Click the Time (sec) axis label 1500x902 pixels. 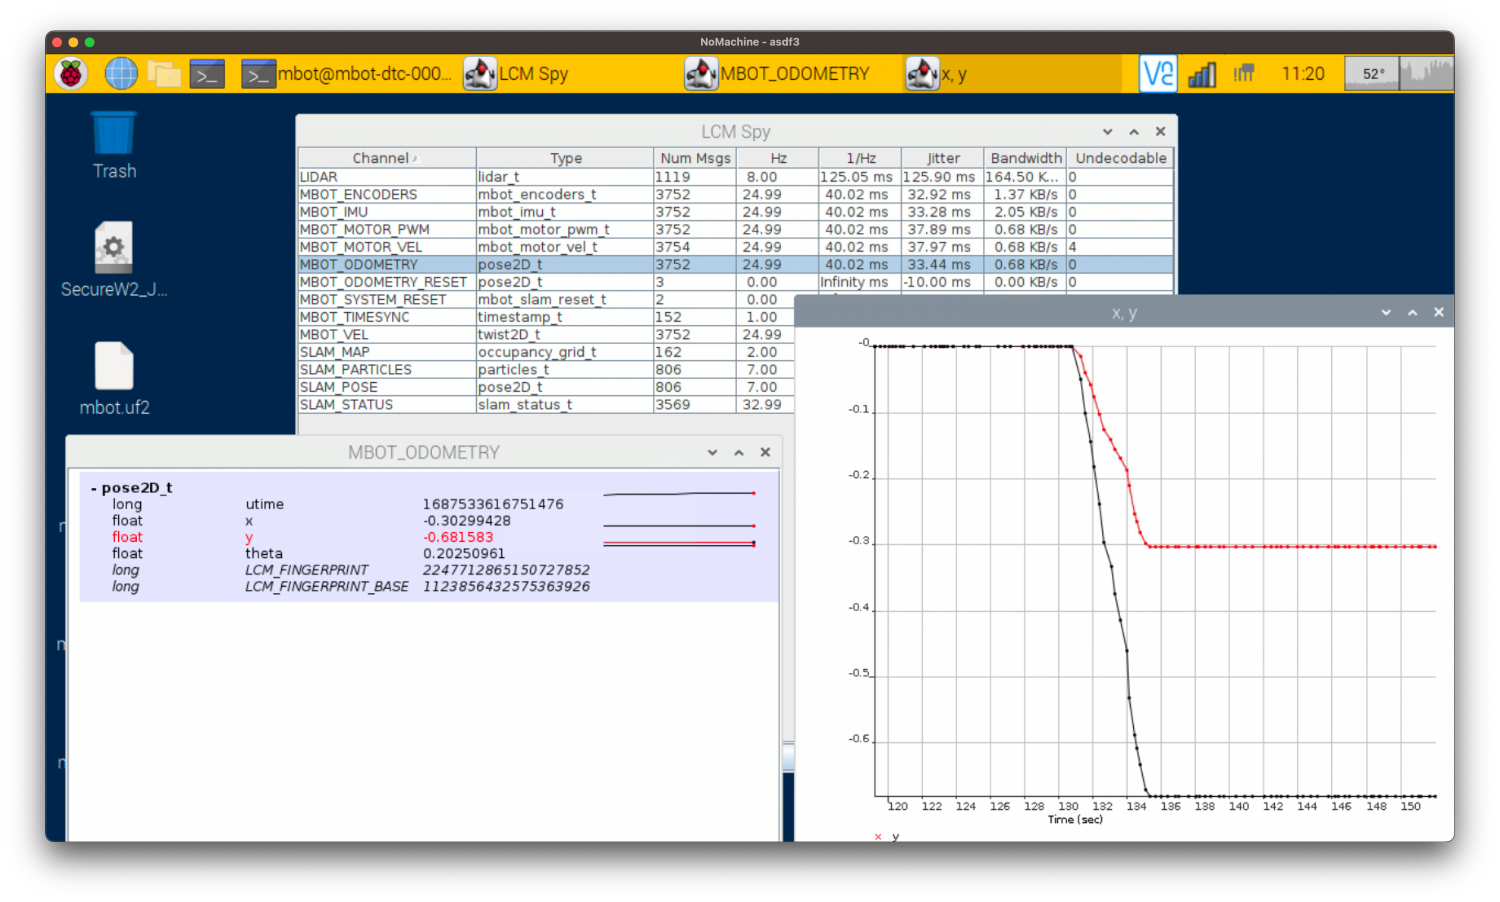pos(1075,819)
